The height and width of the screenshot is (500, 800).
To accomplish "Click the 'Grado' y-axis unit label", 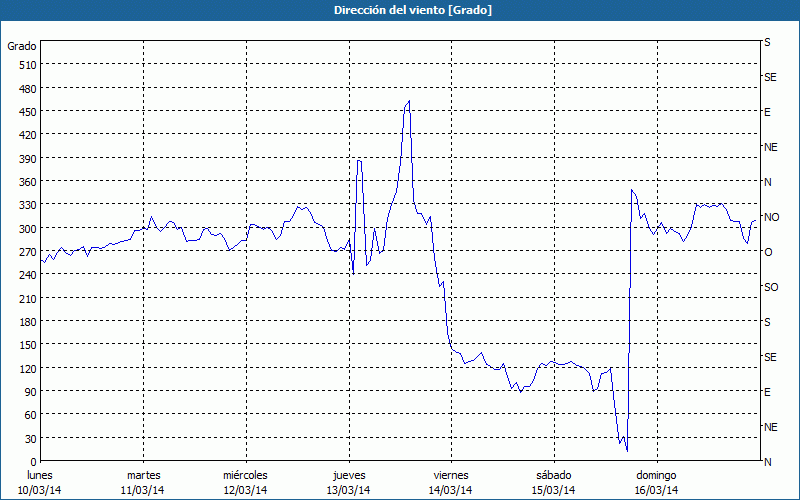I will 22,46.
